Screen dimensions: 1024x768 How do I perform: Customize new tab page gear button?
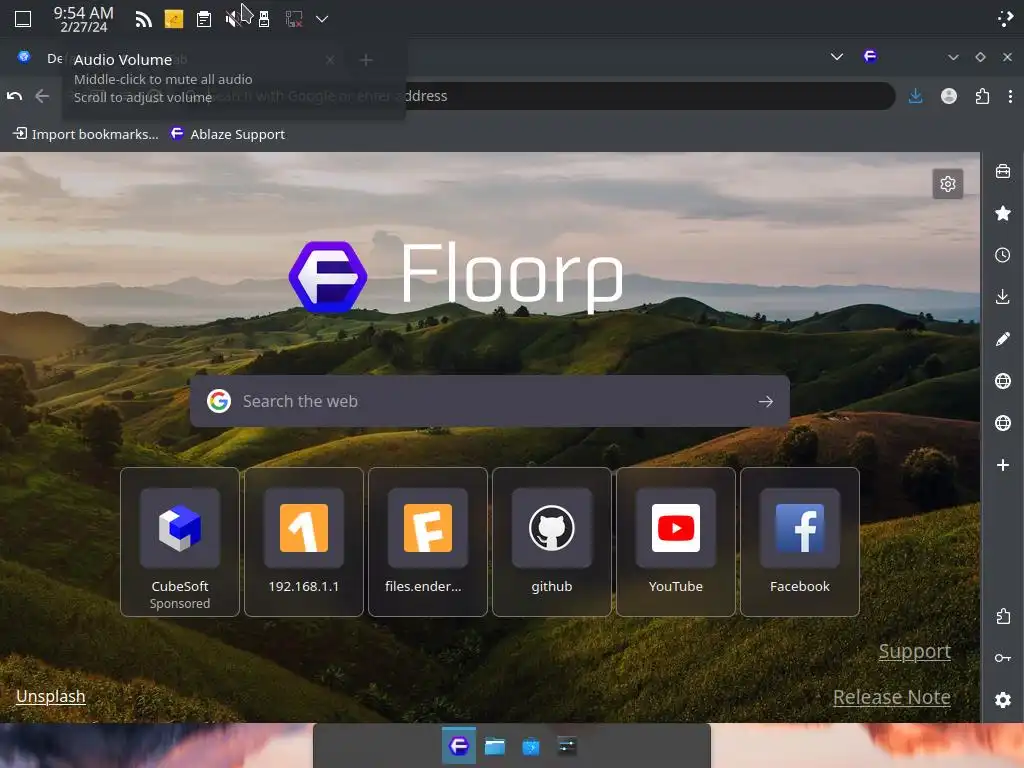[948, 184]
